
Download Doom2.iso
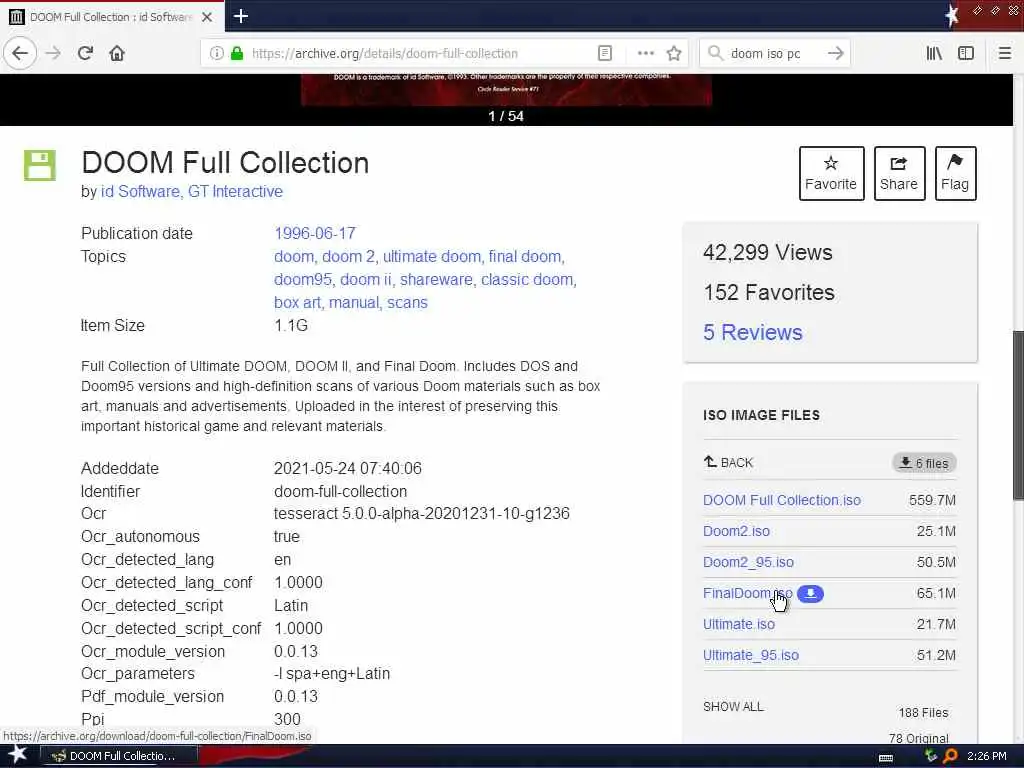[x=736, y=531]
